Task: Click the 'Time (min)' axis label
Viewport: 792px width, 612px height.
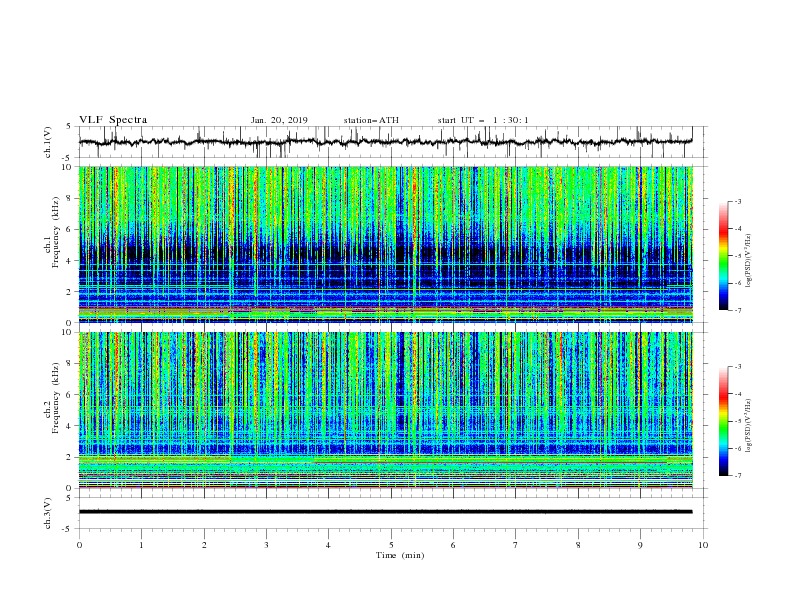Action: coord(400,555)
